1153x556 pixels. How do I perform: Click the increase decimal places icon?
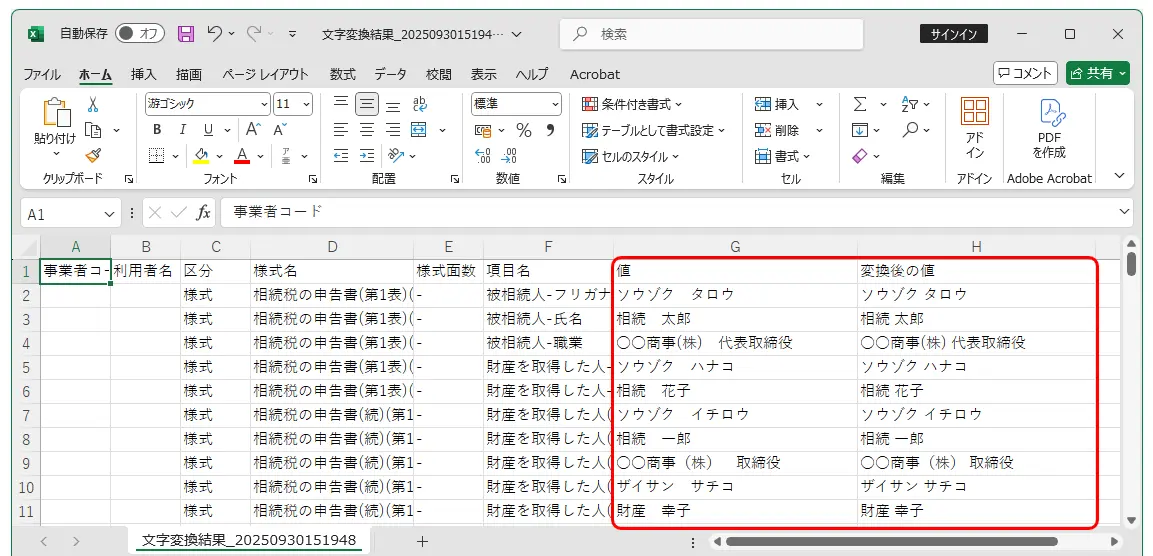[x=484, y=156]
